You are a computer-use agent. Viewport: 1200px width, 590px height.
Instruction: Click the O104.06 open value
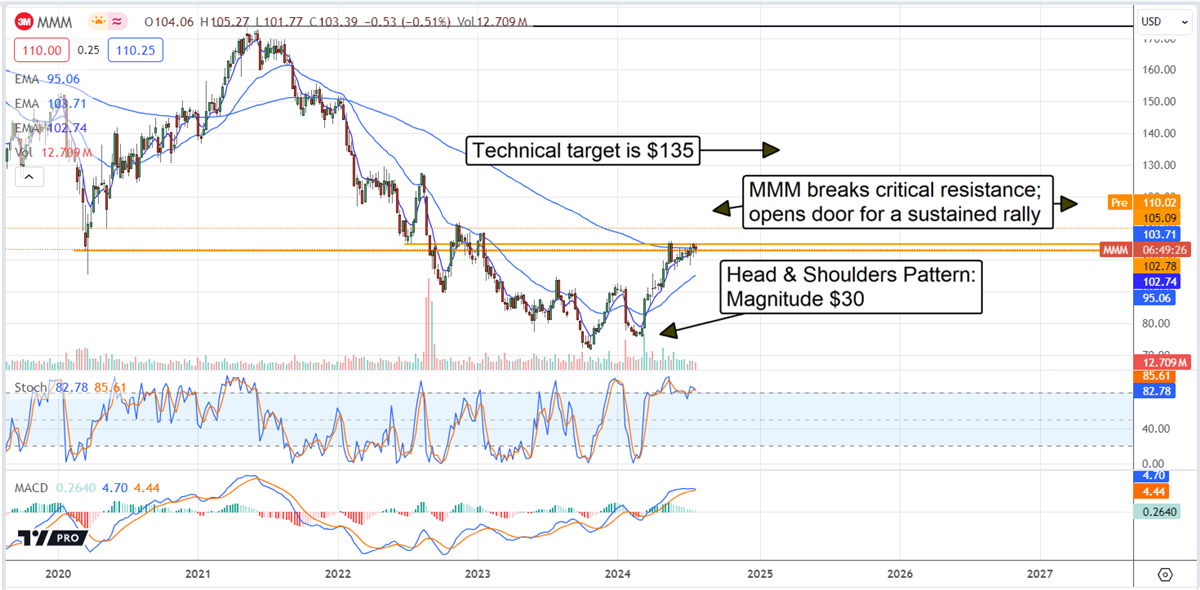click(x=171, y=21)
